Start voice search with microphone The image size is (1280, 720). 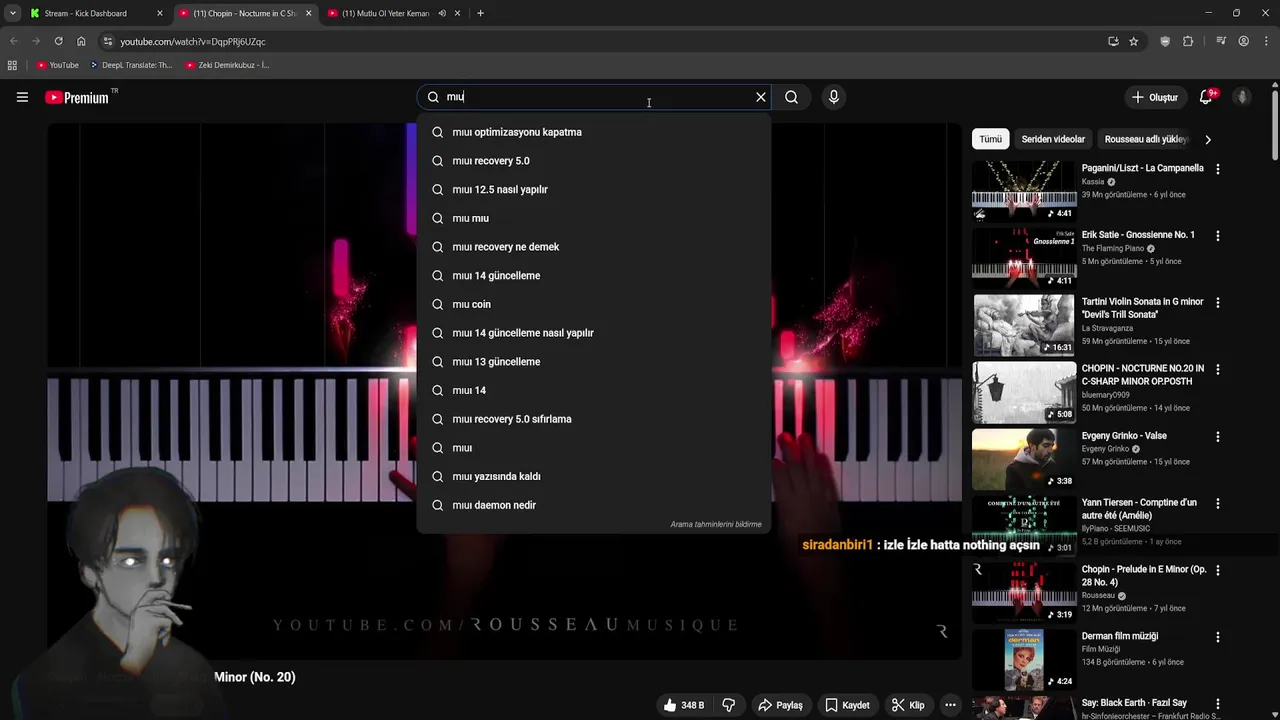pos(833,97)
